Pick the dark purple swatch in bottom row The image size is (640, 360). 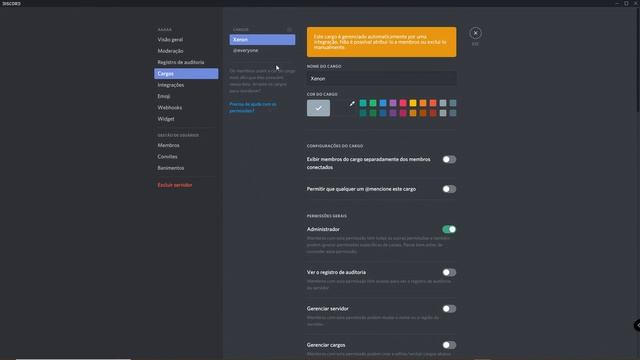coord(393,113)
